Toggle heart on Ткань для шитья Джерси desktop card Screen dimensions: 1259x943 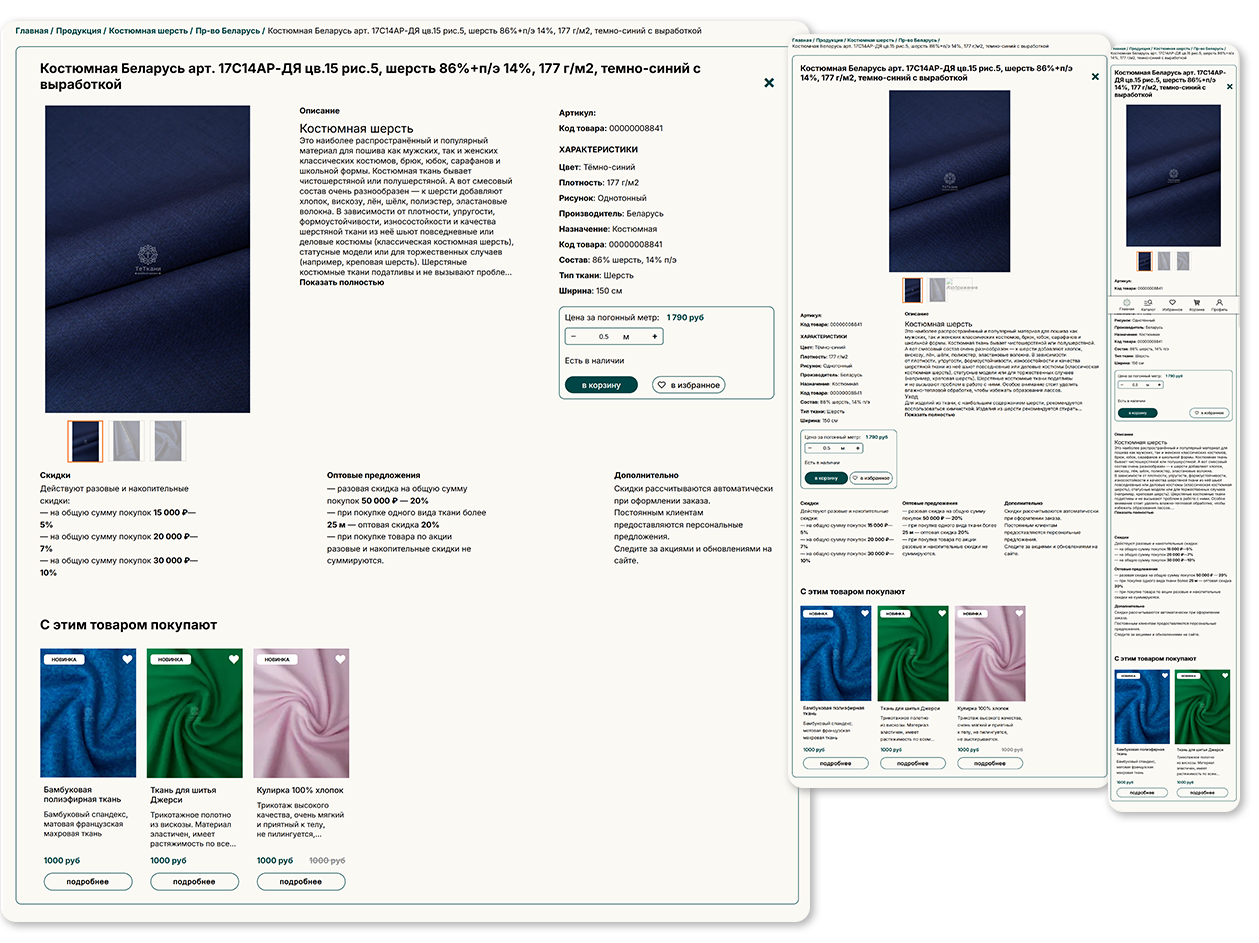[233, 659]
